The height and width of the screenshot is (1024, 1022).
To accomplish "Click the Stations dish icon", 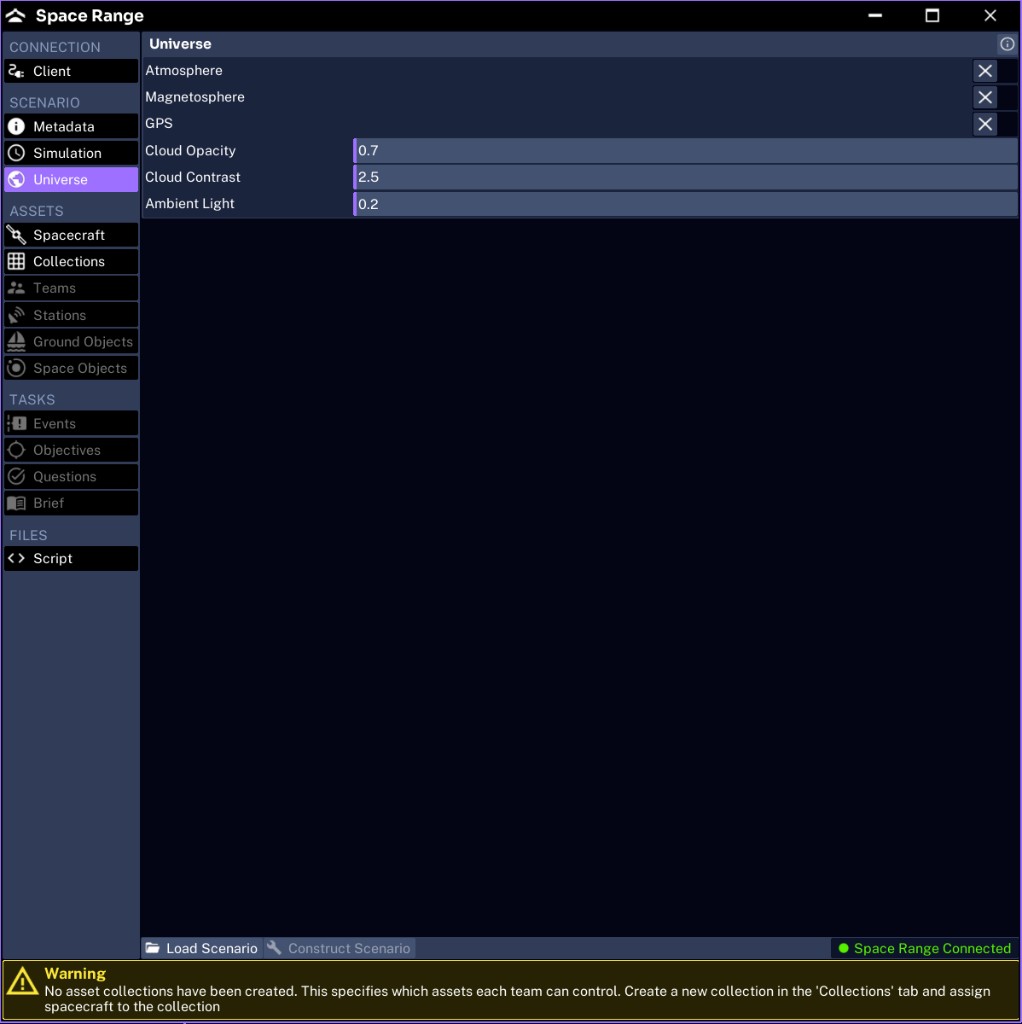I will click(16, 315).
